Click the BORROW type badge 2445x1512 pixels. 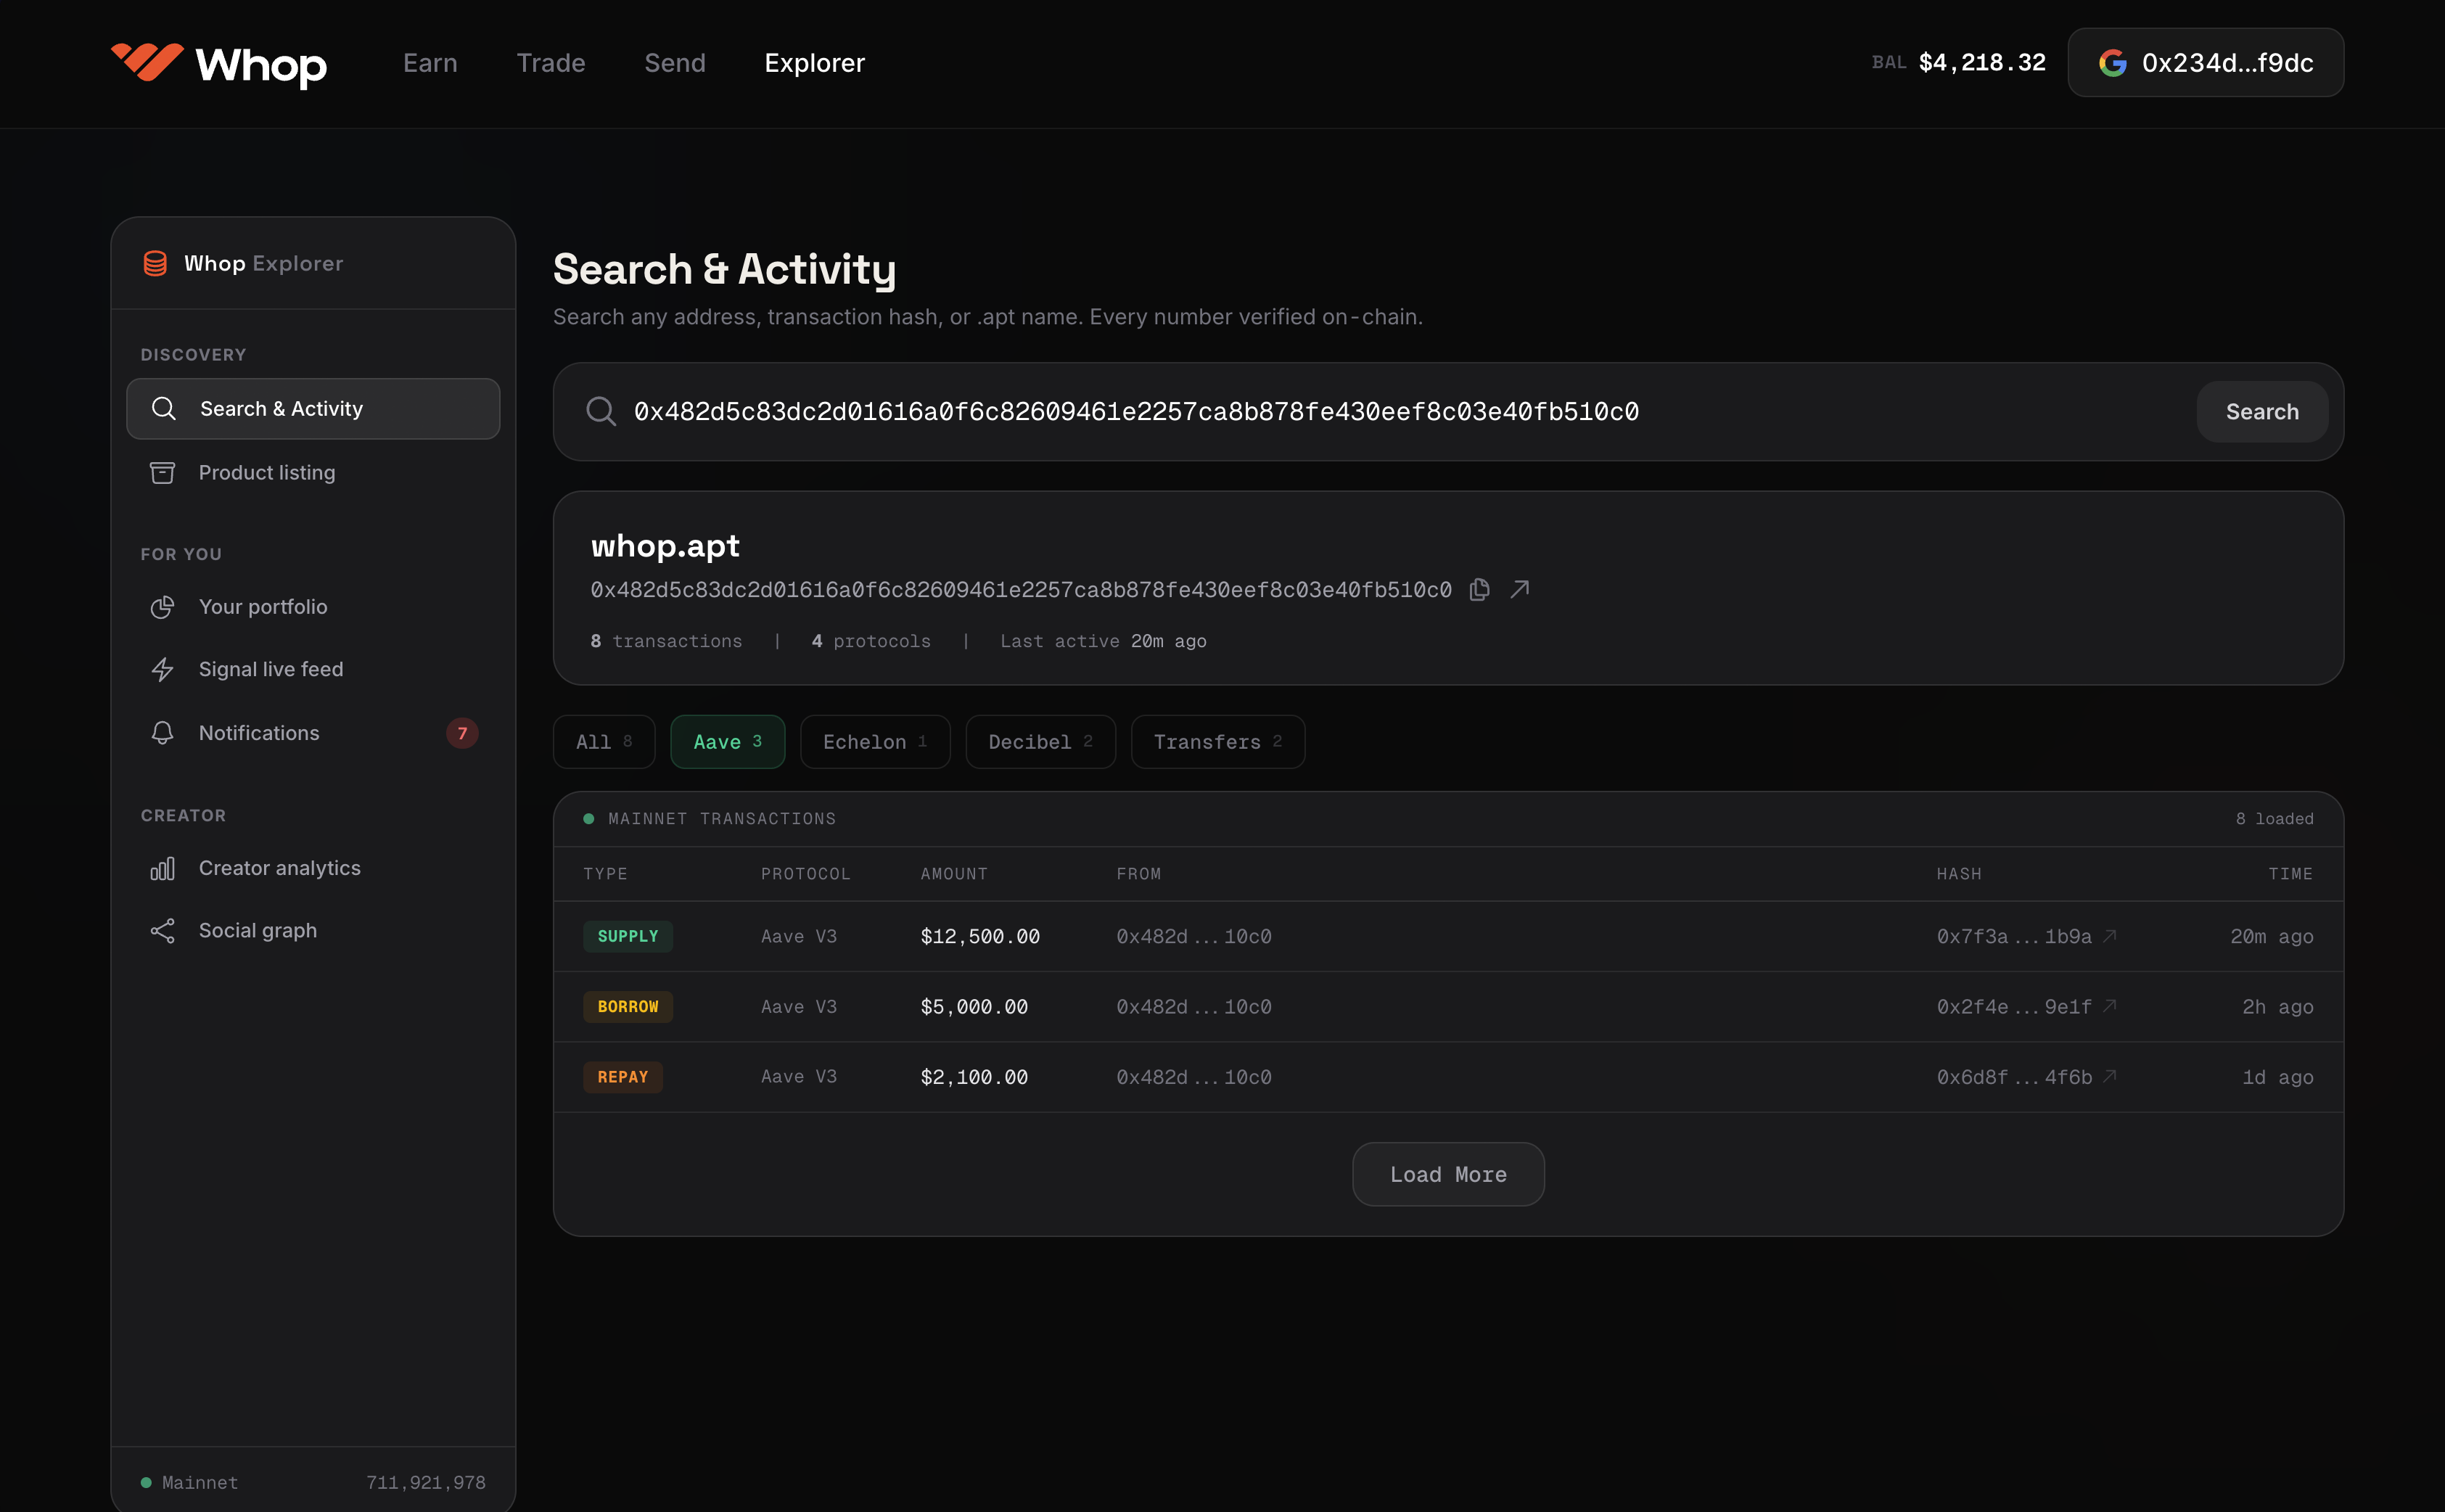pyautogui.click(x=628, y=1006)
